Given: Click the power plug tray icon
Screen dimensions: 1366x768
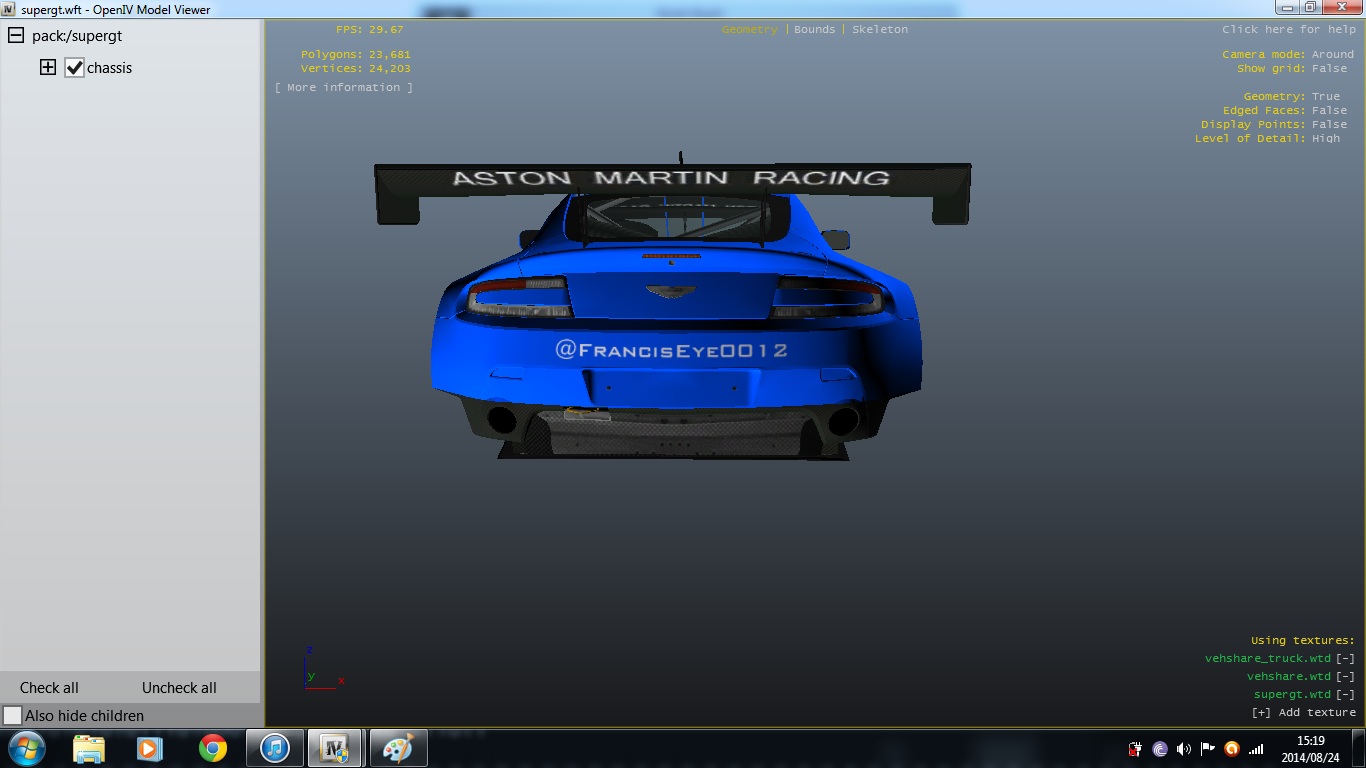Looking at the screenshot, I should [1135, 749].
